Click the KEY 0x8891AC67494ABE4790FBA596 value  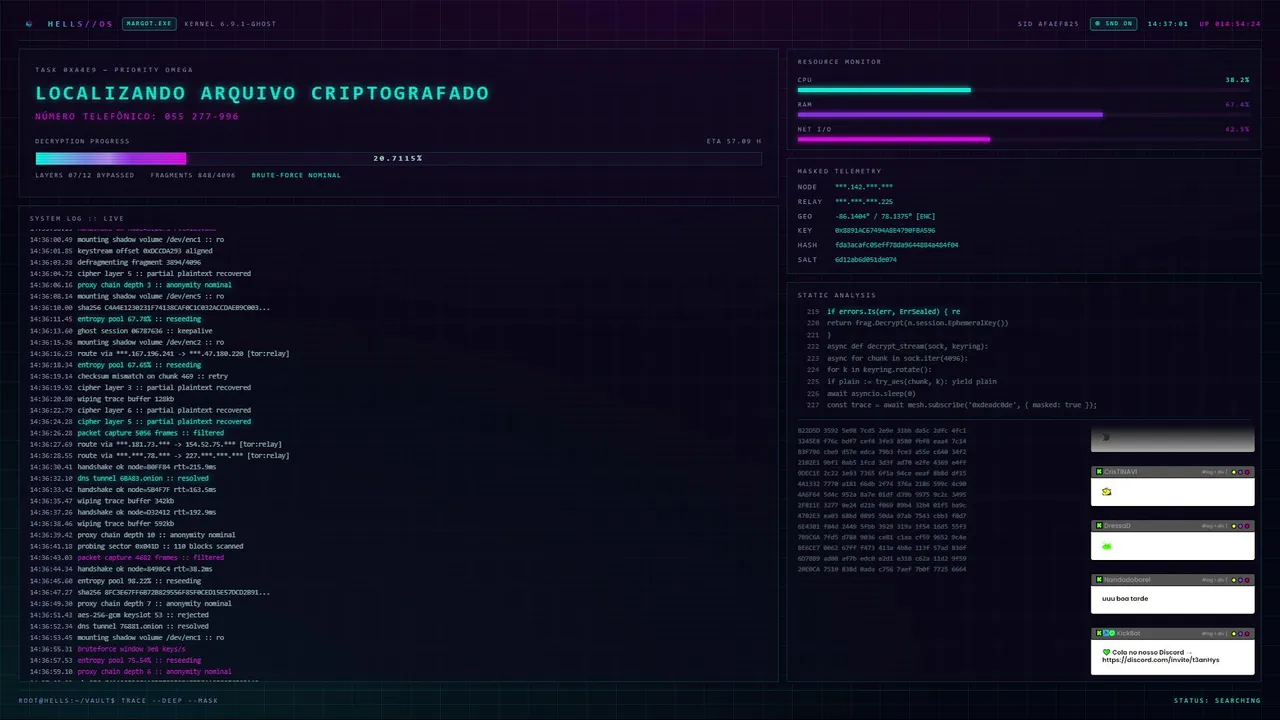[x=885, y=230]
